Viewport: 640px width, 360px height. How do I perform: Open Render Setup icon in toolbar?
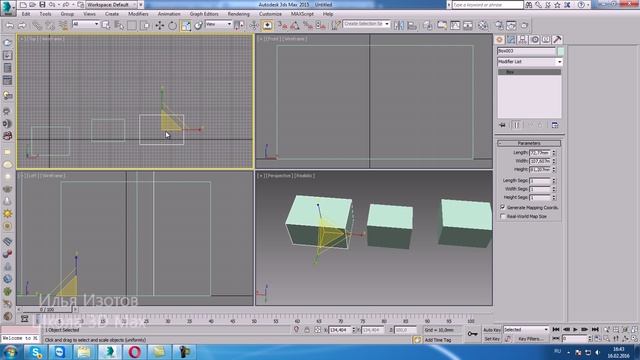[x=499, y=25]
